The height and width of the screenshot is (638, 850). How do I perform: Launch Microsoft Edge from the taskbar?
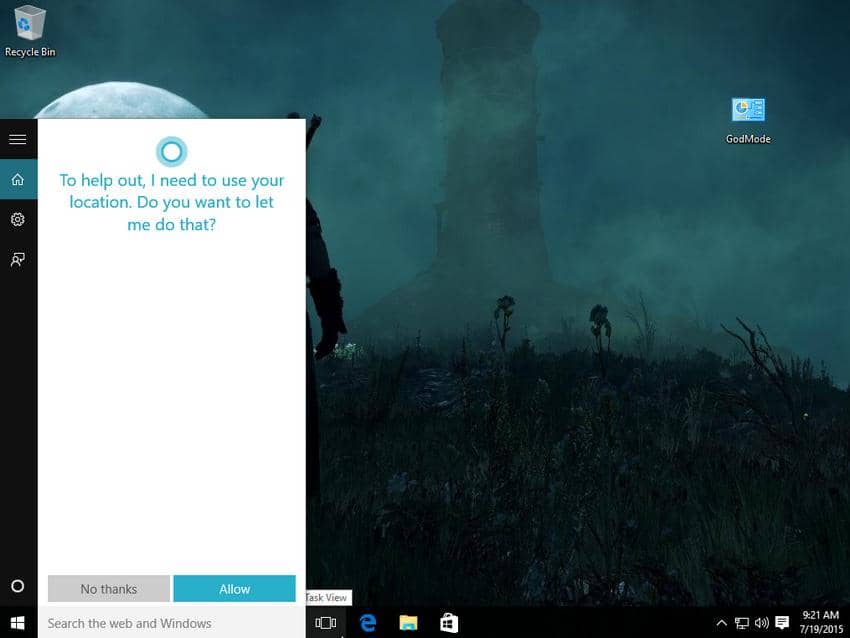point(367,623)
